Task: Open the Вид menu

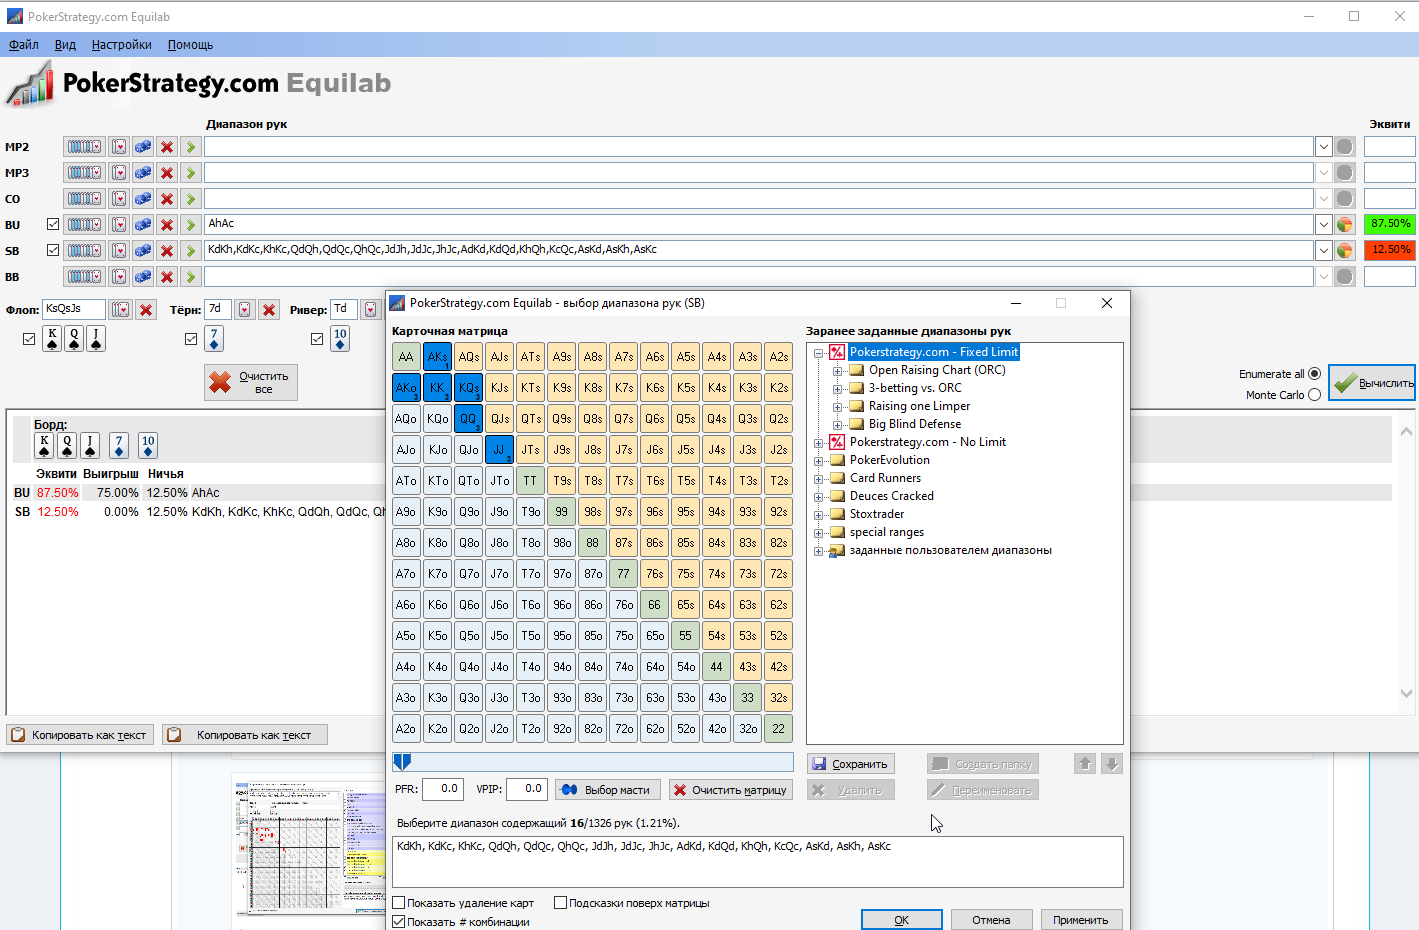Action: click(65, 45)
